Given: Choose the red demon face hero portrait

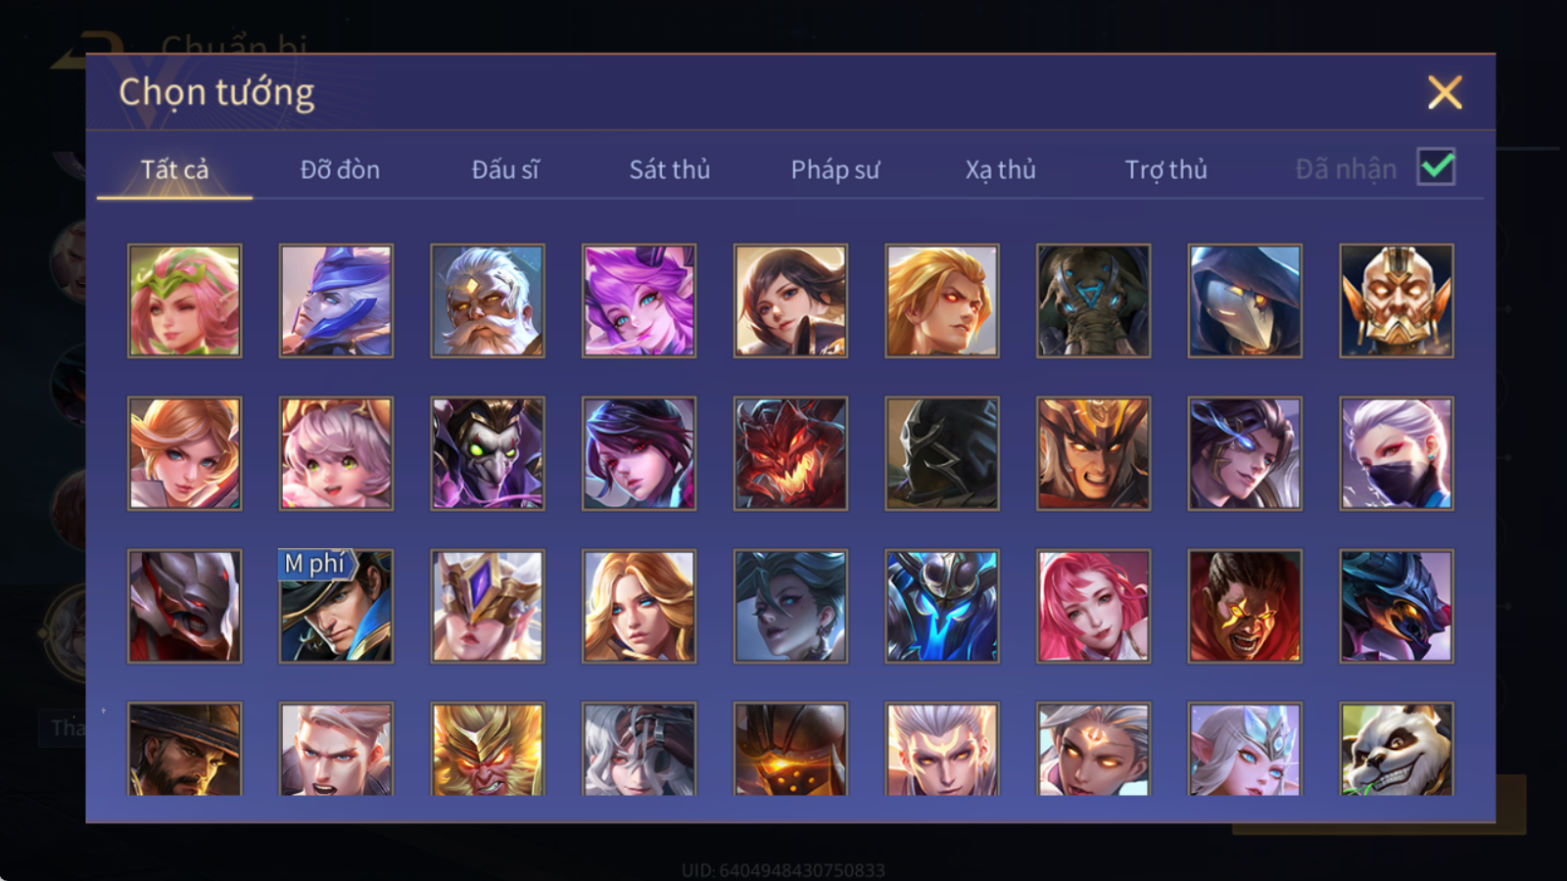Looking at the screenshot, I should [x=790, y=454].
